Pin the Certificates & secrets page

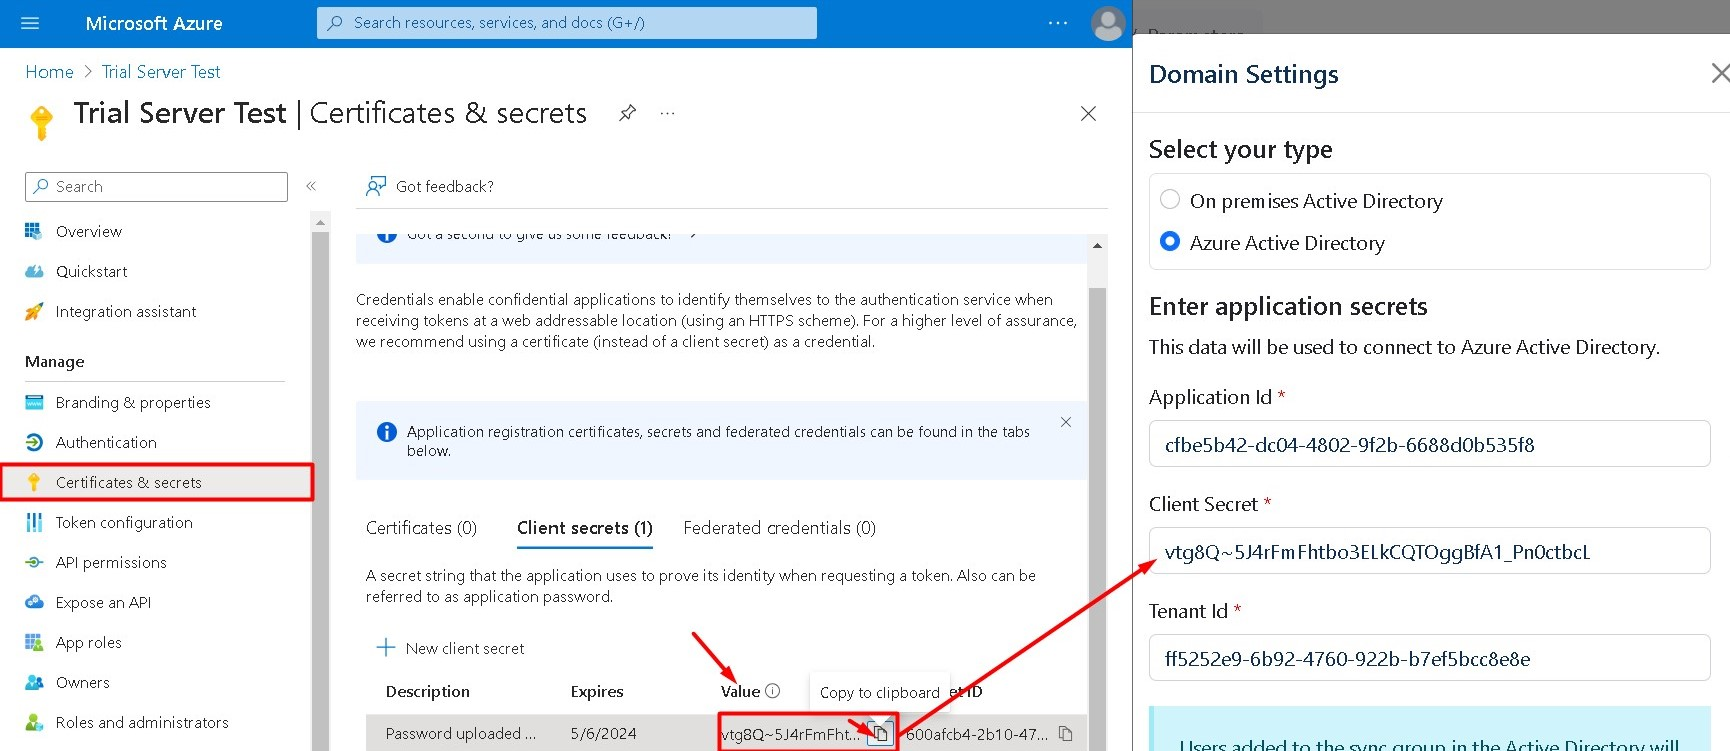coord(627,113)
